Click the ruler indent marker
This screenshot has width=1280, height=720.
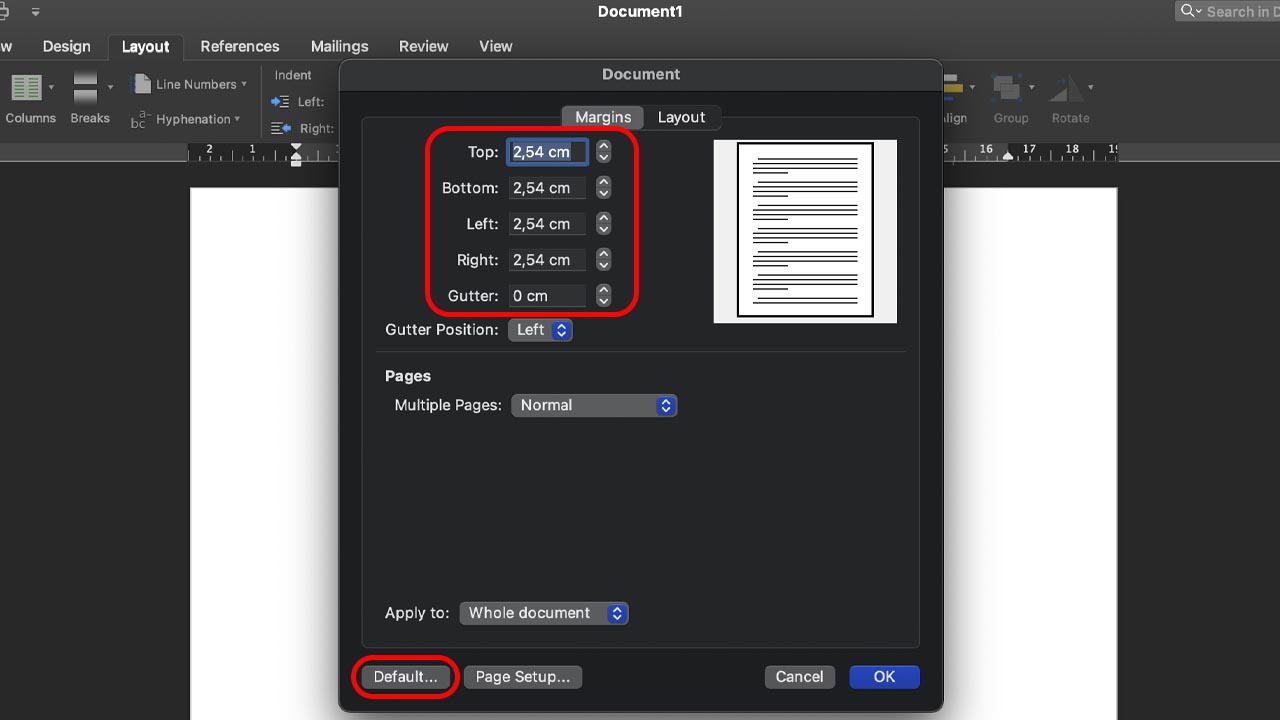(x=296, y=153)
